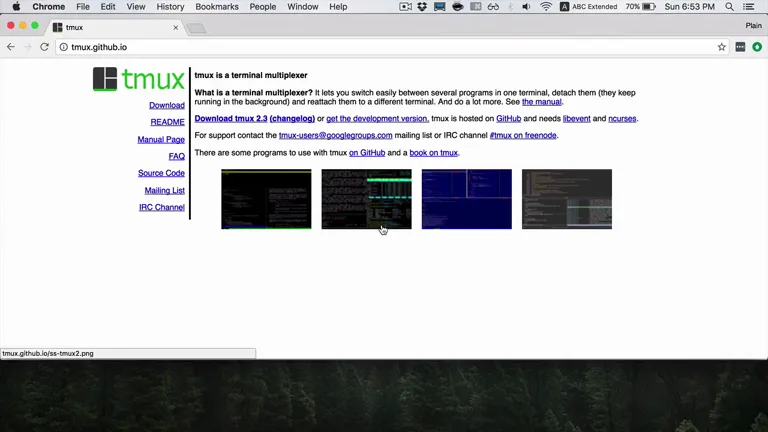Click the Wi-Fi status icon
The height and width of the screenshot is (432, 768).
click(x=546, y=7)
